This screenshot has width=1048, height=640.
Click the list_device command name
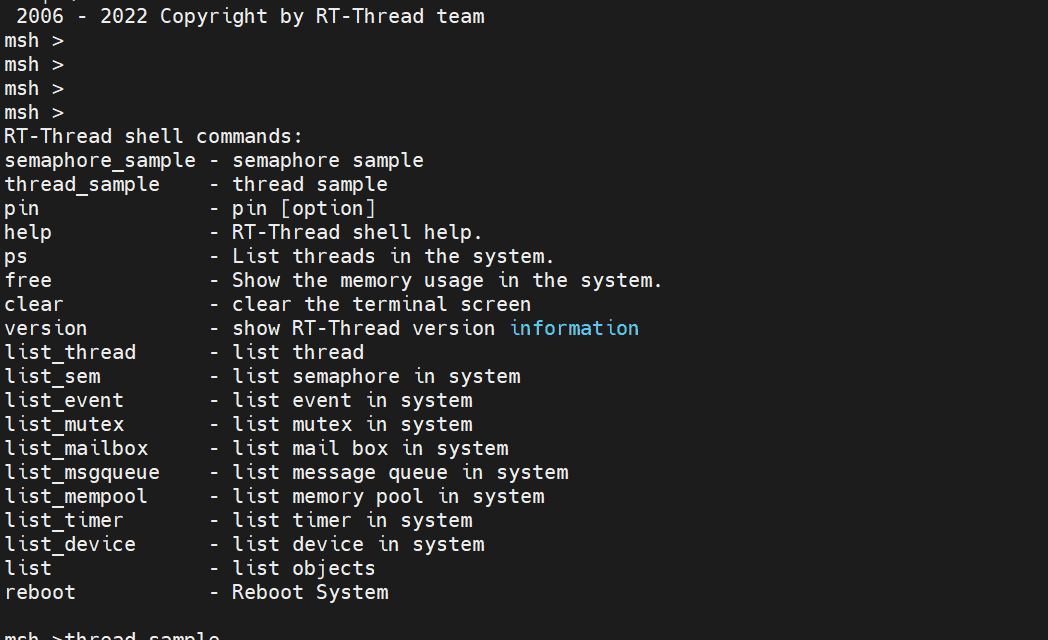coord(70,544)
